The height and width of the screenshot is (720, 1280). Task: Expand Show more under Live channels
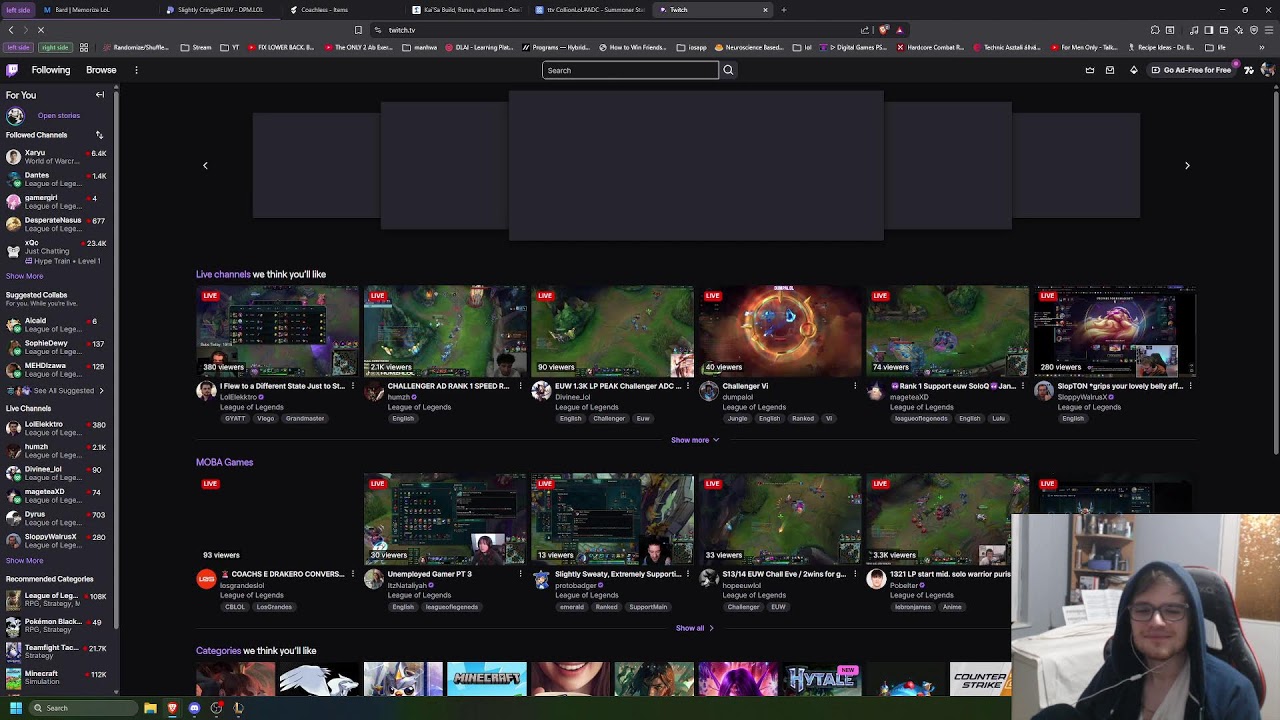[695, 440]
